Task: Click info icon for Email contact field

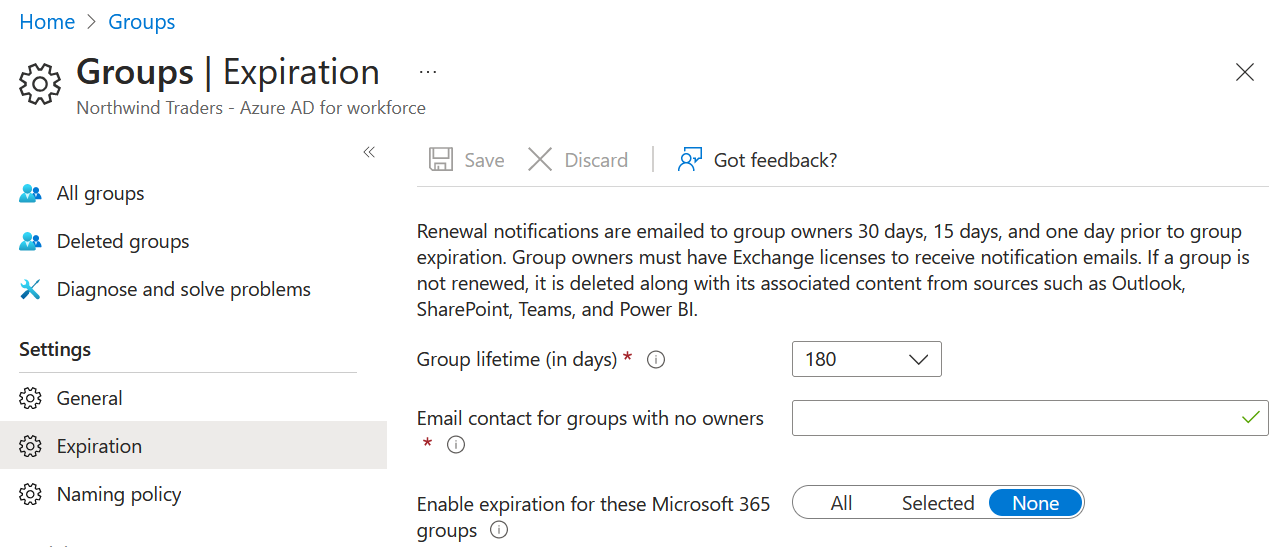Action: coord(456,445)
